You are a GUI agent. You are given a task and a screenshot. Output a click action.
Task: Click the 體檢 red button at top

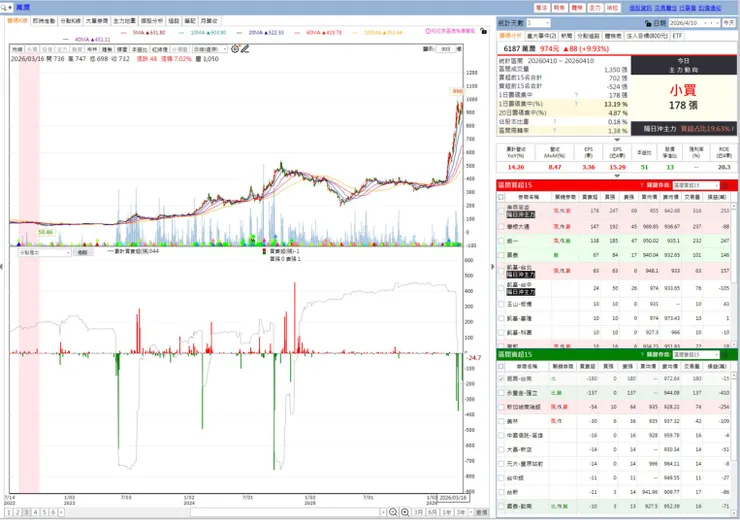[x=577, y=8]
